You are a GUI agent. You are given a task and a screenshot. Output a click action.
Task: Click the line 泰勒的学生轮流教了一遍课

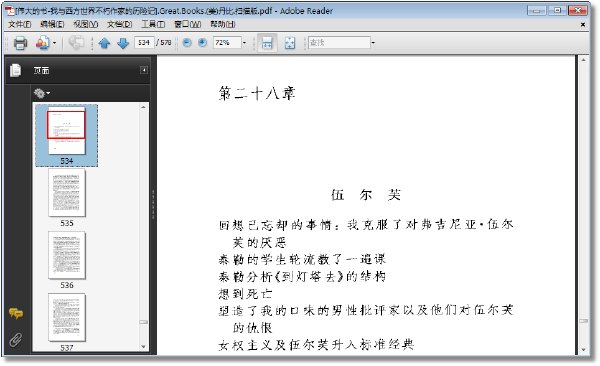302,259
